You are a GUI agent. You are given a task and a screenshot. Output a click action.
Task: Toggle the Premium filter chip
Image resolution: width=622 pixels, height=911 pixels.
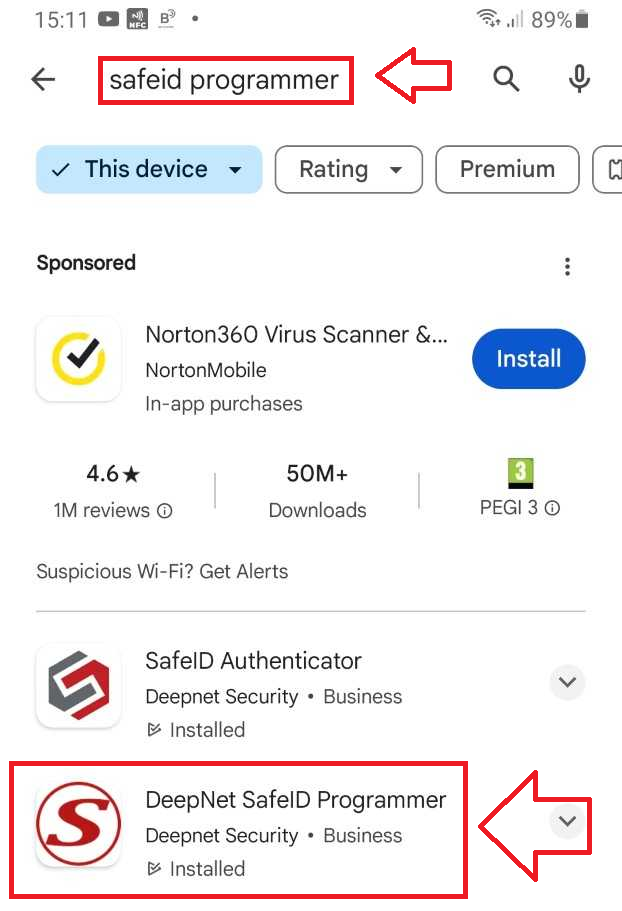507,169
